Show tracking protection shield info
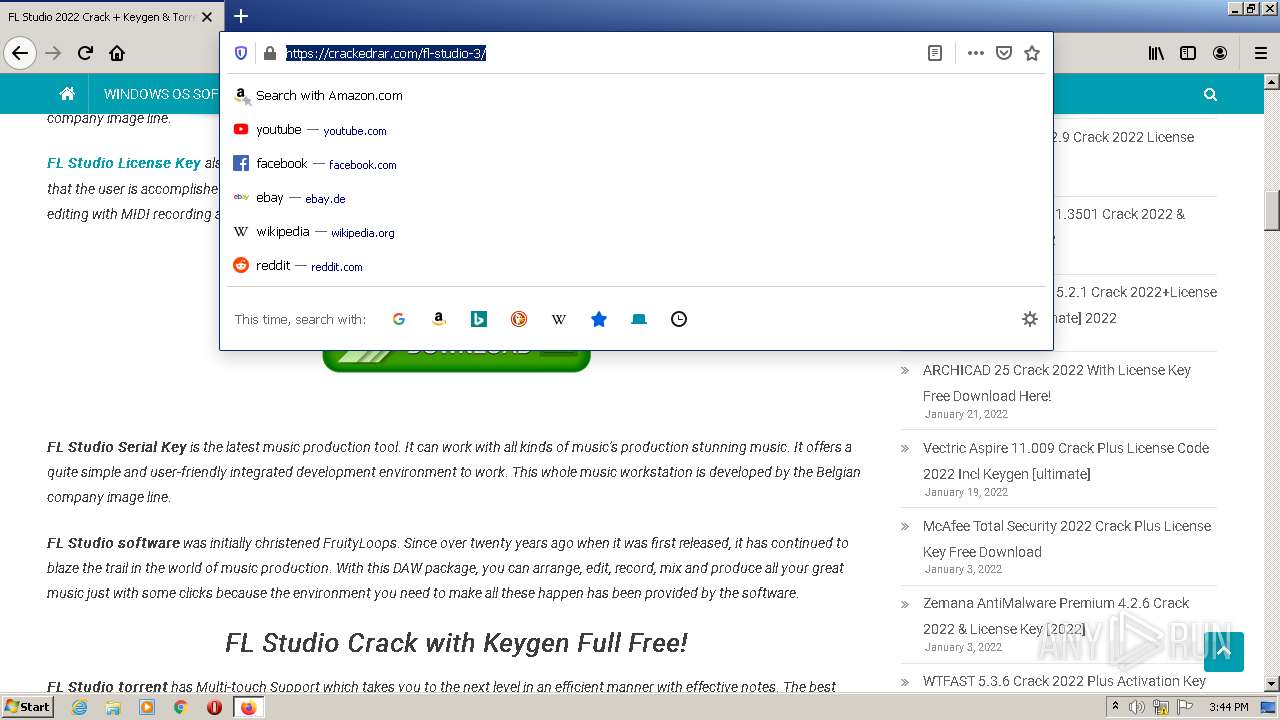The height and width of the screenshot is (720, 1280). (x=241, y=53)
